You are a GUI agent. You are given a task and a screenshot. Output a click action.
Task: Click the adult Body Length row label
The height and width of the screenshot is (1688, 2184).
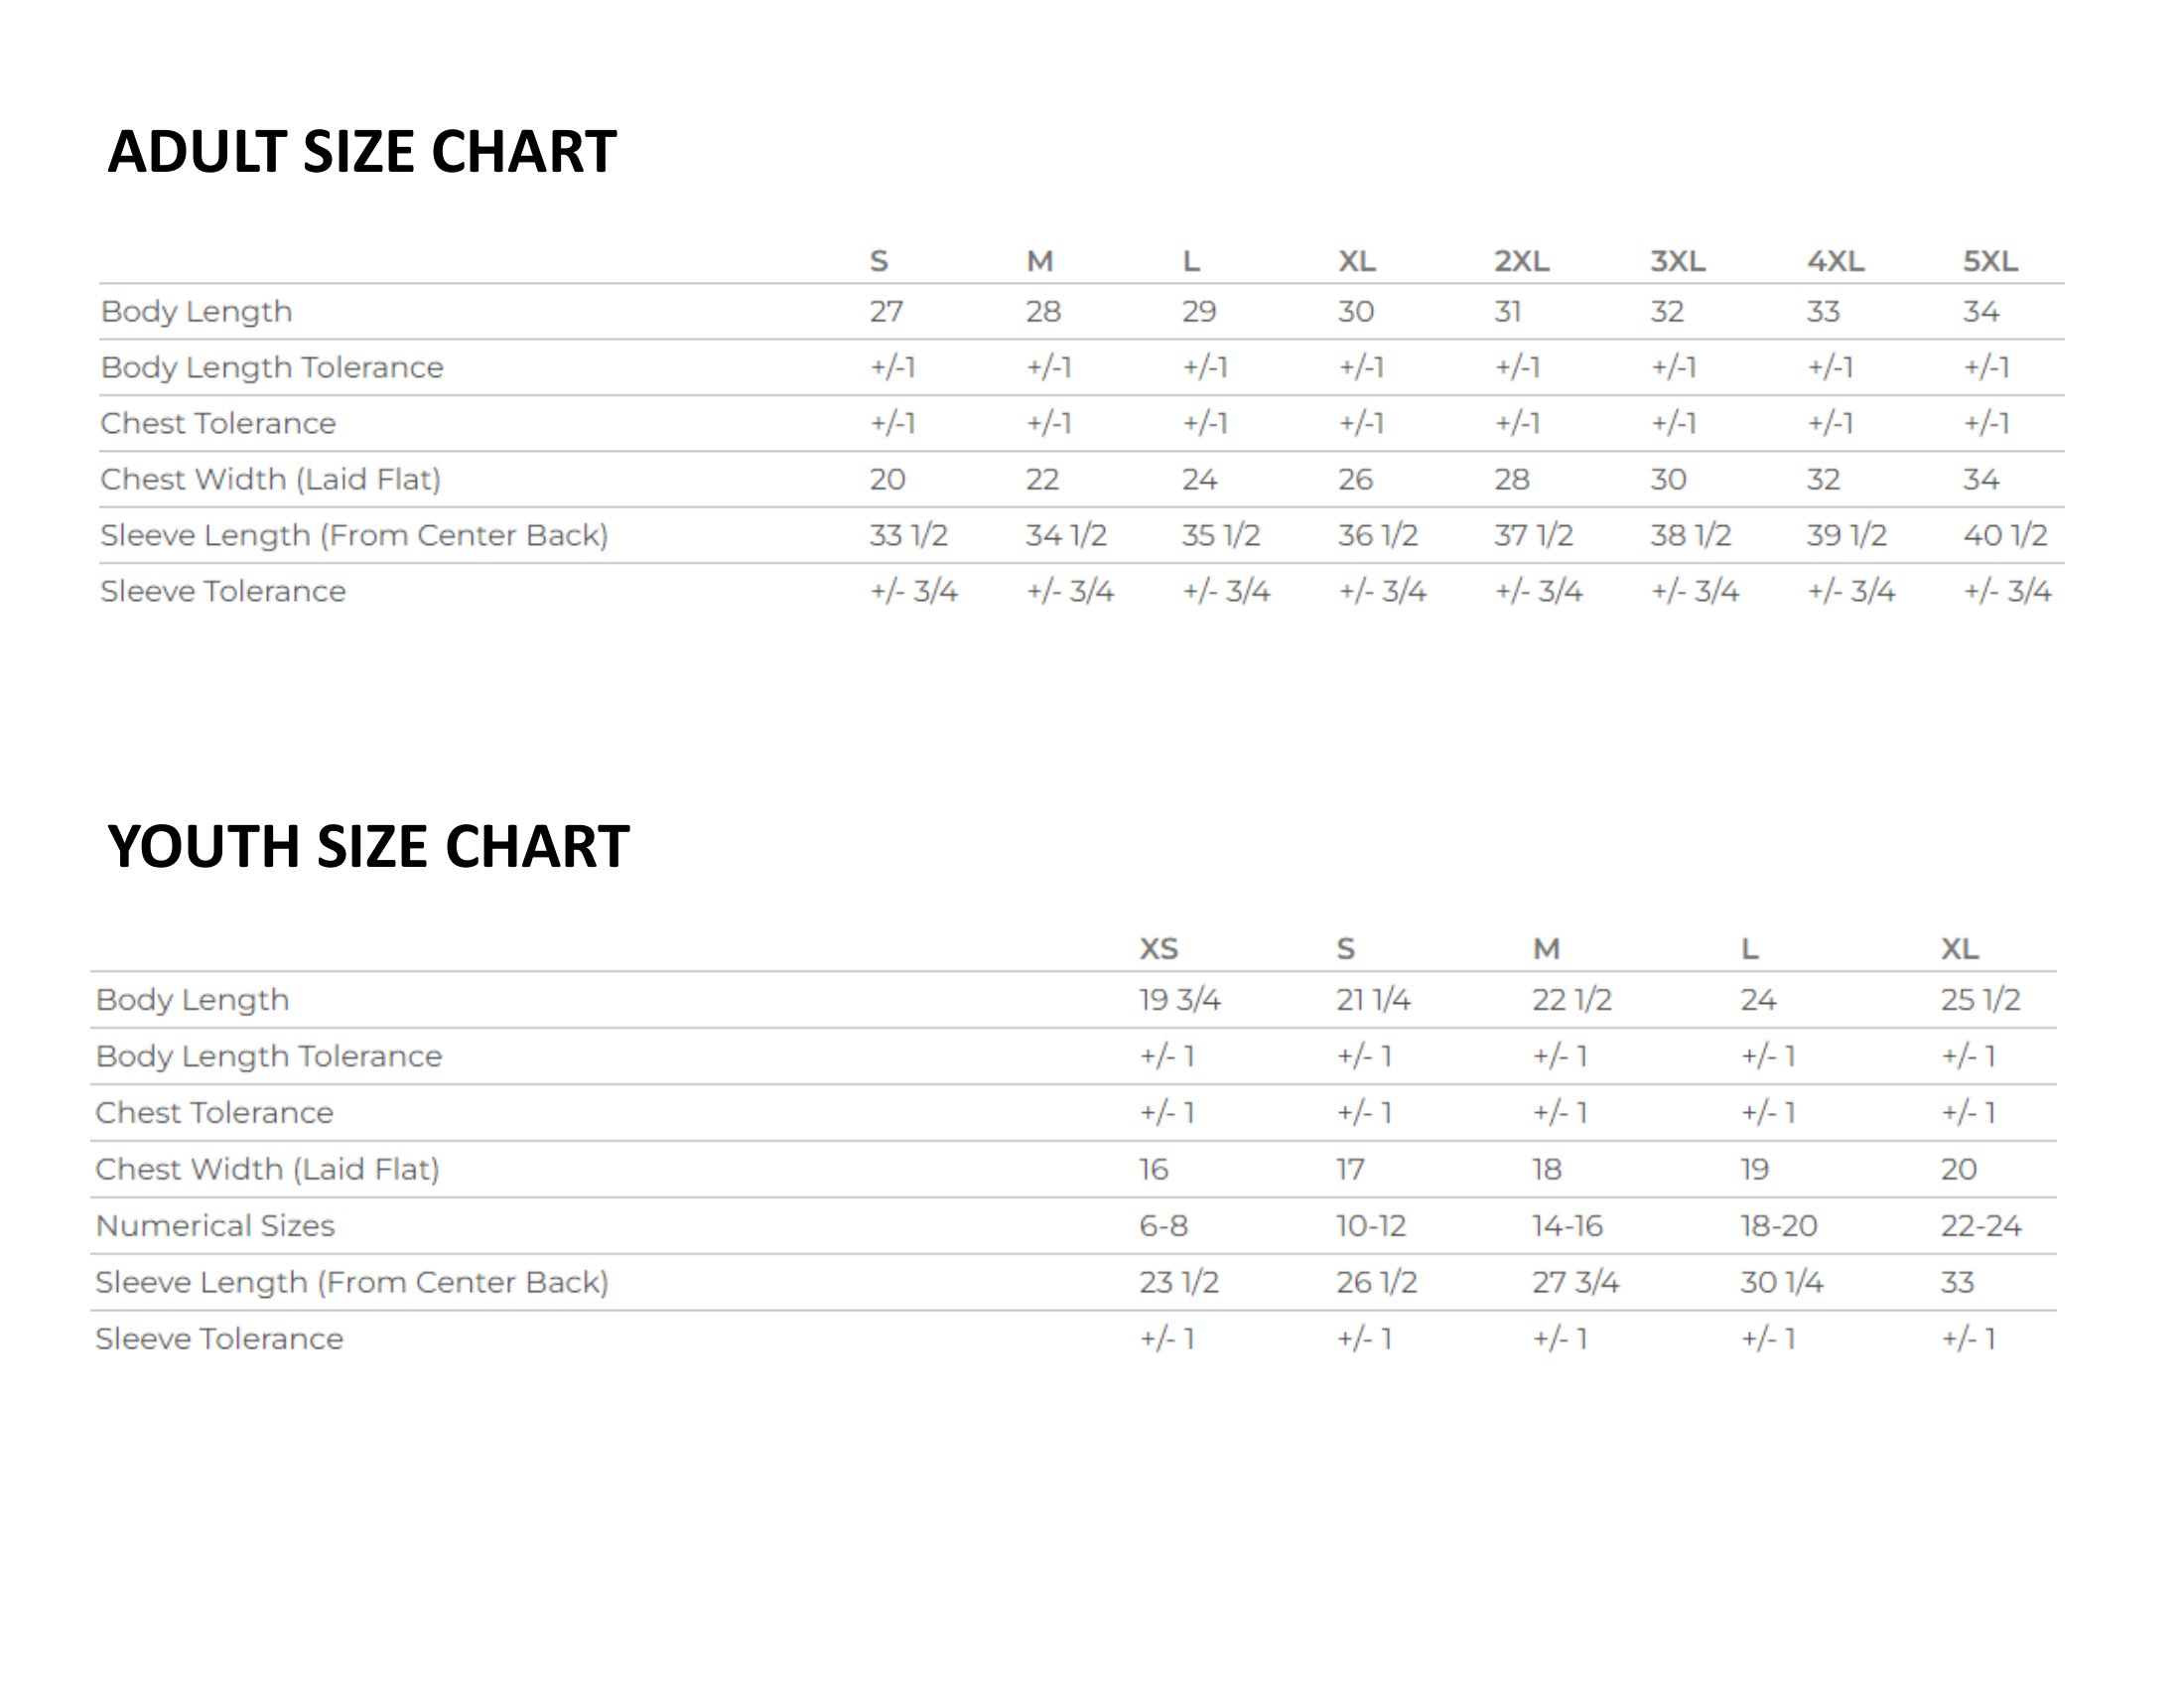pos(197,312)
